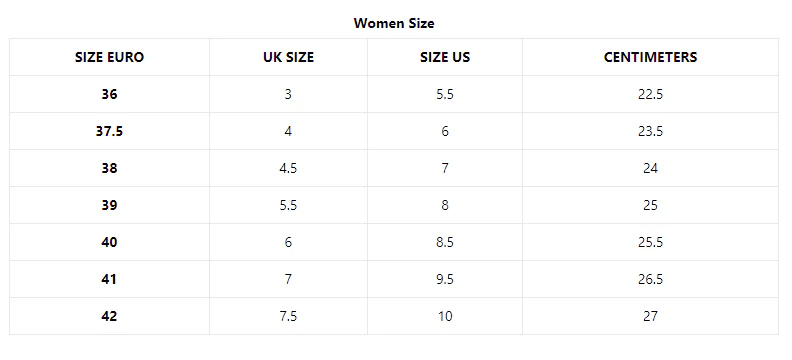Click Euro size 41 cell
Viewport: 792px width, 360px height.
[110, 279]
